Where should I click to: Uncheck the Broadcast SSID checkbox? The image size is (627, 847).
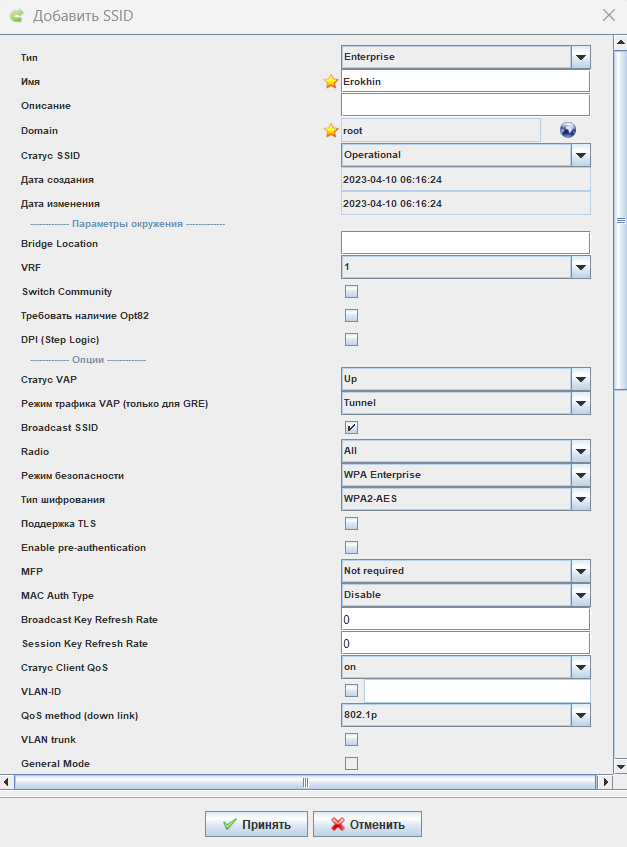click(352, 427)
